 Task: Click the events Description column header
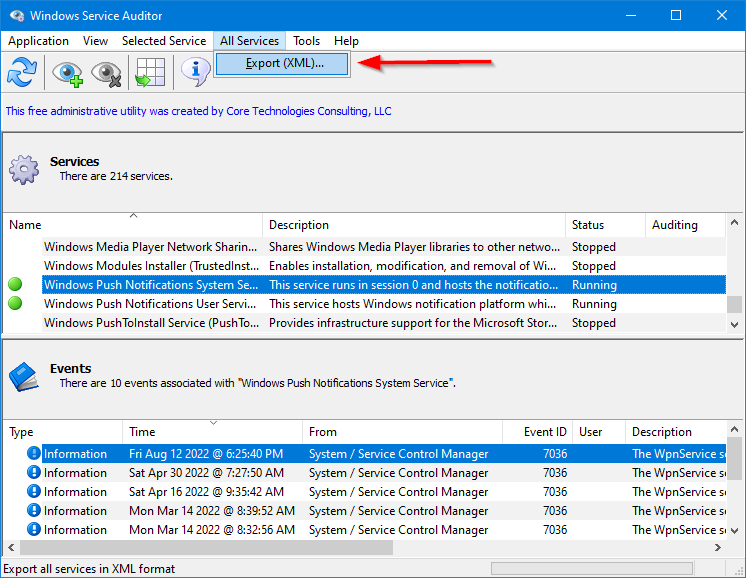(676, 431)
